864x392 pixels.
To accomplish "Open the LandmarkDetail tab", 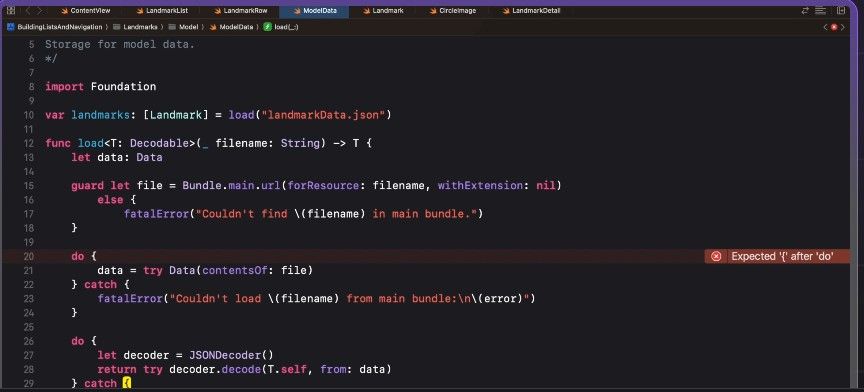I will coord(531,10).
